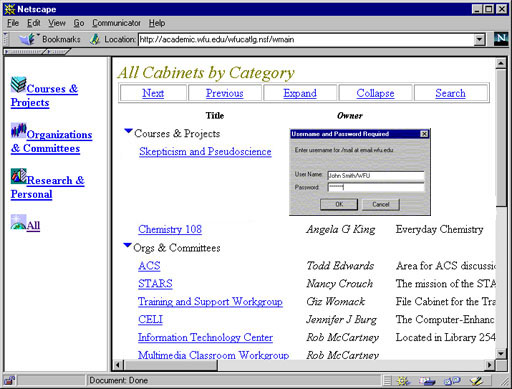
Task: Click the Research & Personal sidebar link
Action: [48, 187]
